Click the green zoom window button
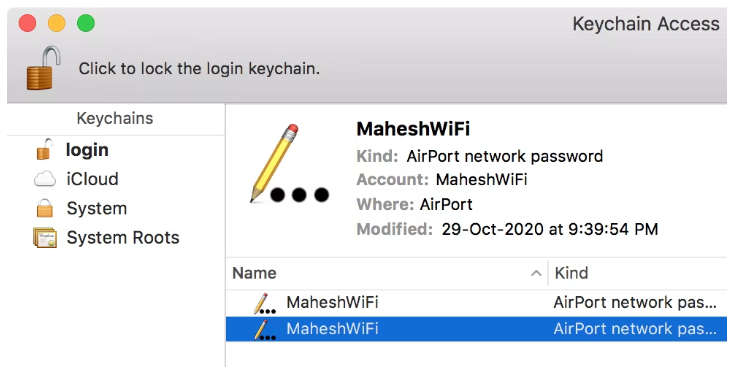The image size is (732, 383). (86, 23)
